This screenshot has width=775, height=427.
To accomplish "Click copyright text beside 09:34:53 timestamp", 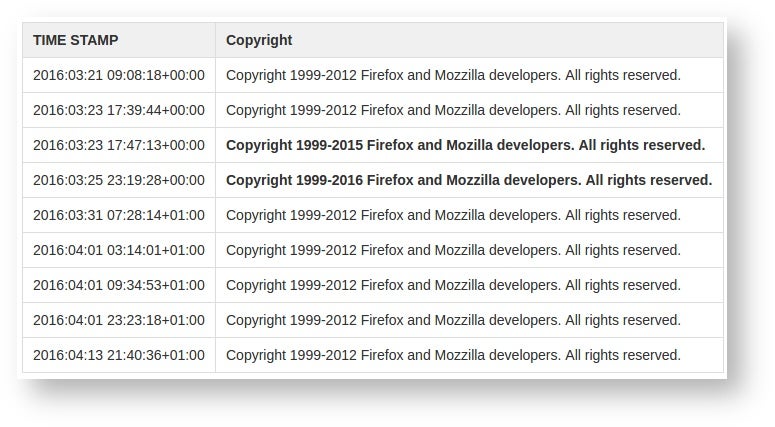I will tap(453, 286).
